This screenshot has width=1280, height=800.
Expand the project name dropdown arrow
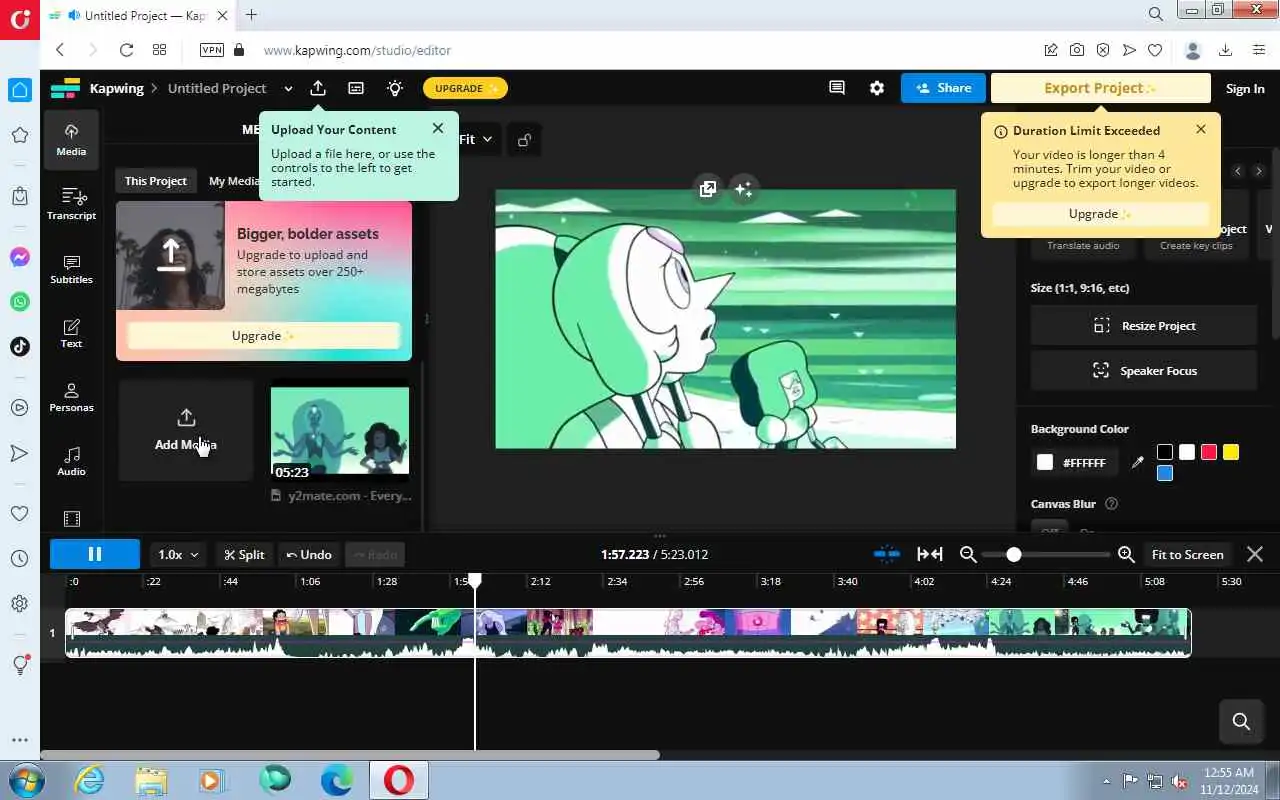288,88
